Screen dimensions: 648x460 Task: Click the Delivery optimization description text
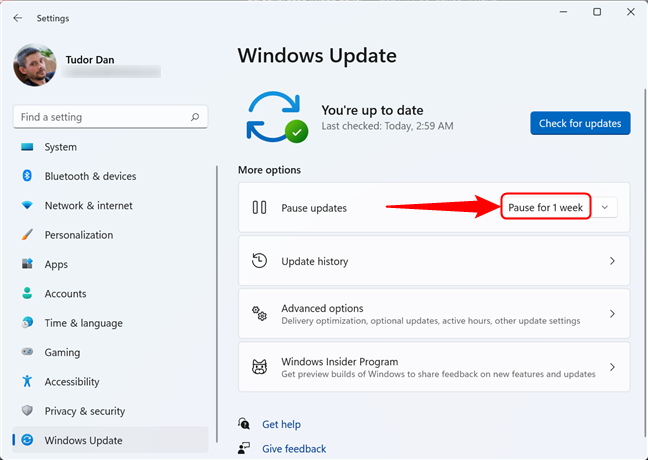[431, 321]
